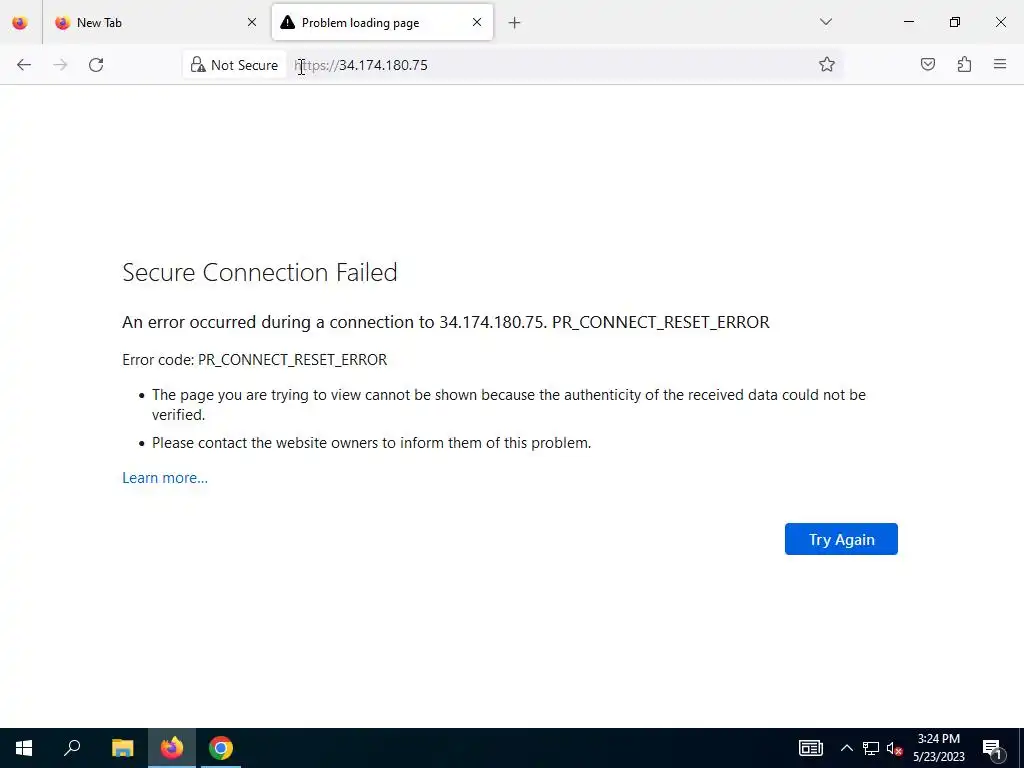Expand the List all tabs chevron
This screenshot has height=768, width=1024.
click(825, 22)
